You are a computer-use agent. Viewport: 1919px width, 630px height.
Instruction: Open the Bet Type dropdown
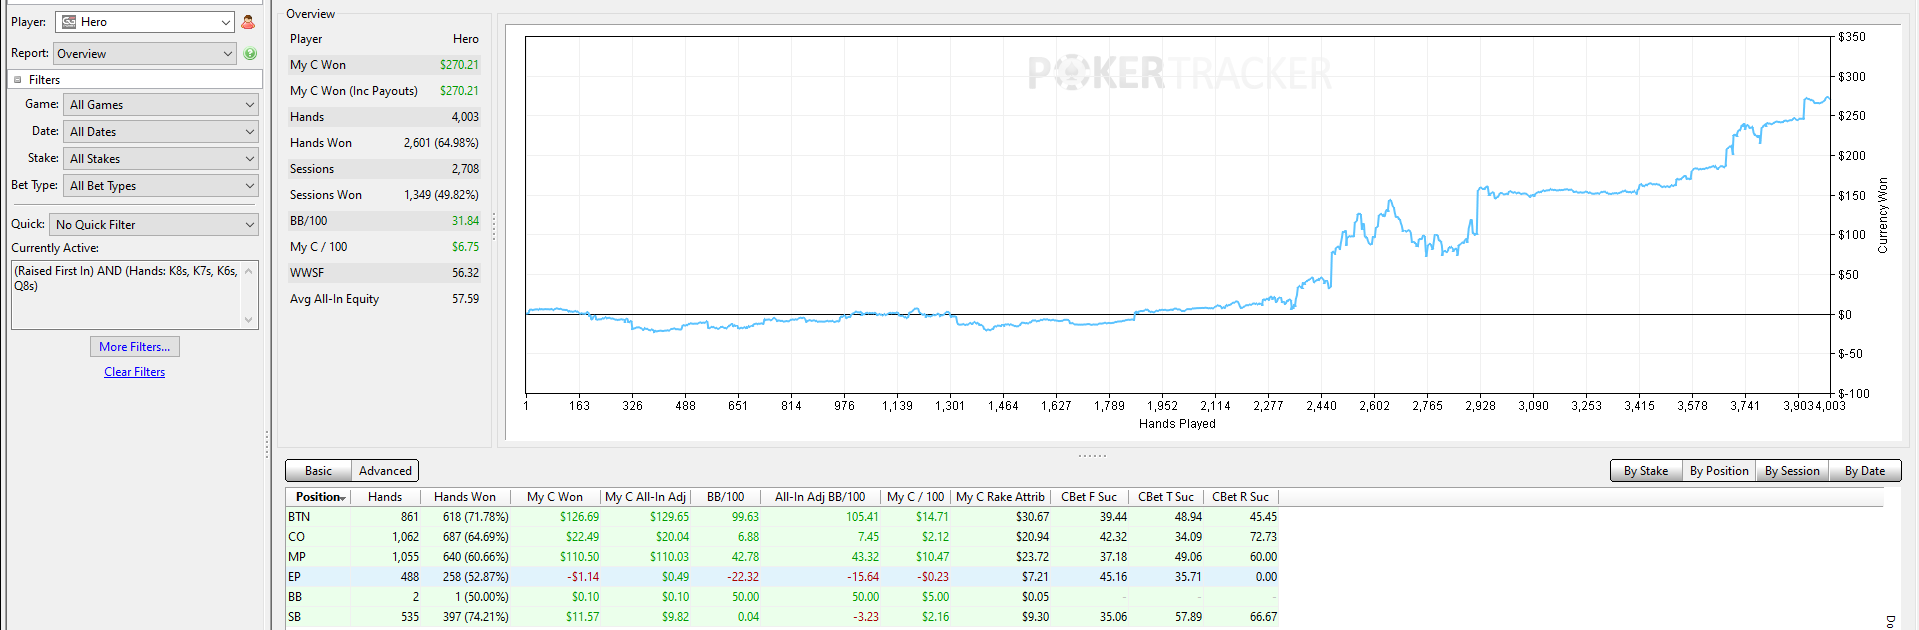[x=161, y=186]
